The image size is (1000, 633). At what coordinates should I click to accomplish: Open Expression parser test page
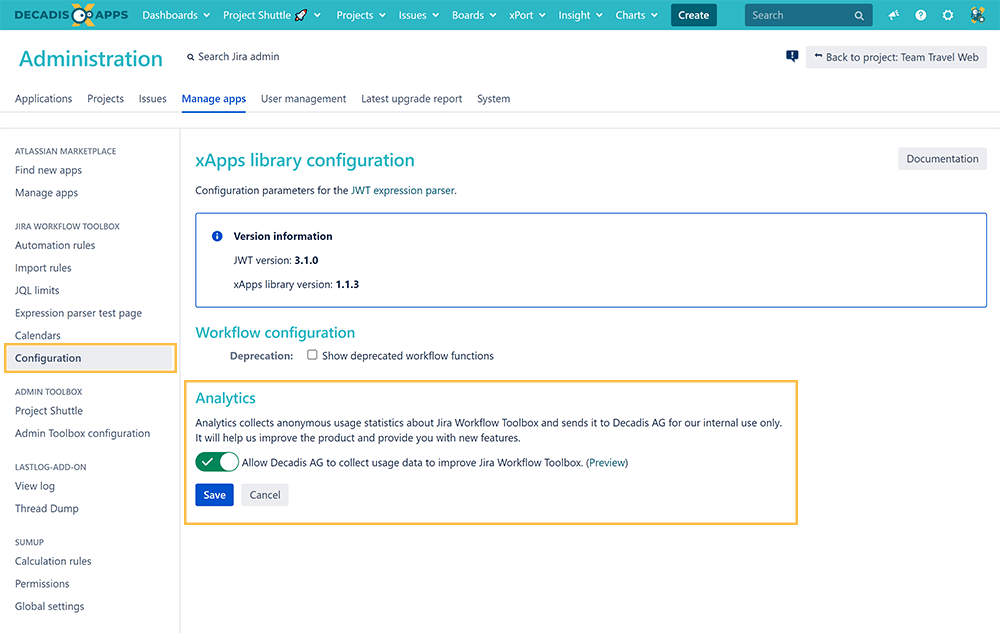click(x=78, y=313)
